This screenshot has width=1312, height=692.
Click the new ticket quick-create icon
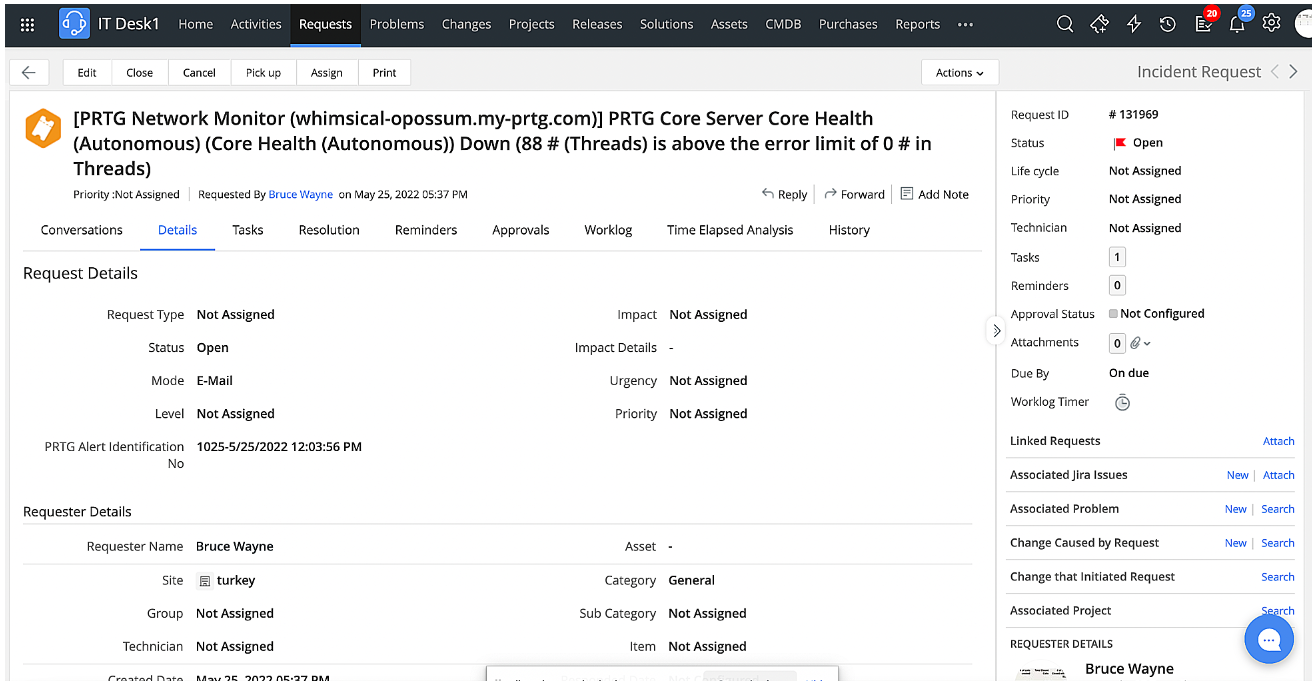click(1099, 24)
